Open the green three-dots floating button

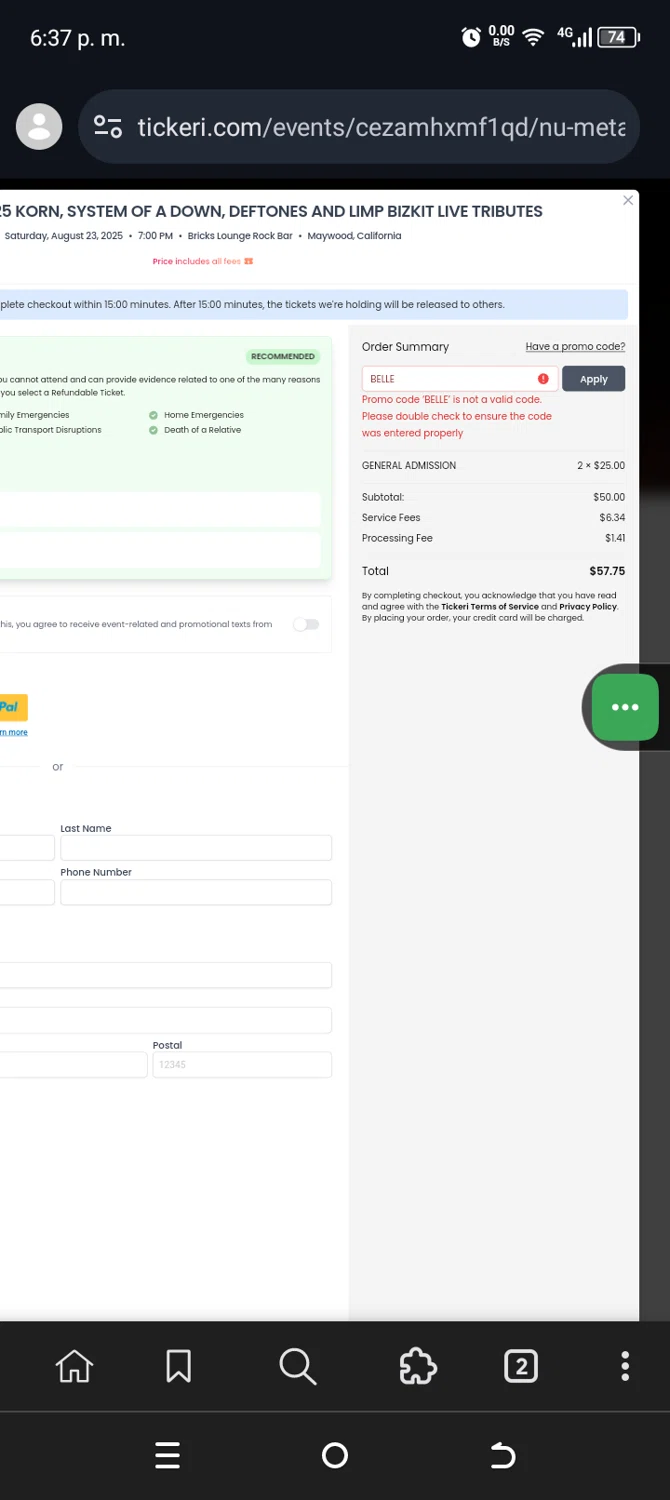pyautogui.click(x=625, y=707)
